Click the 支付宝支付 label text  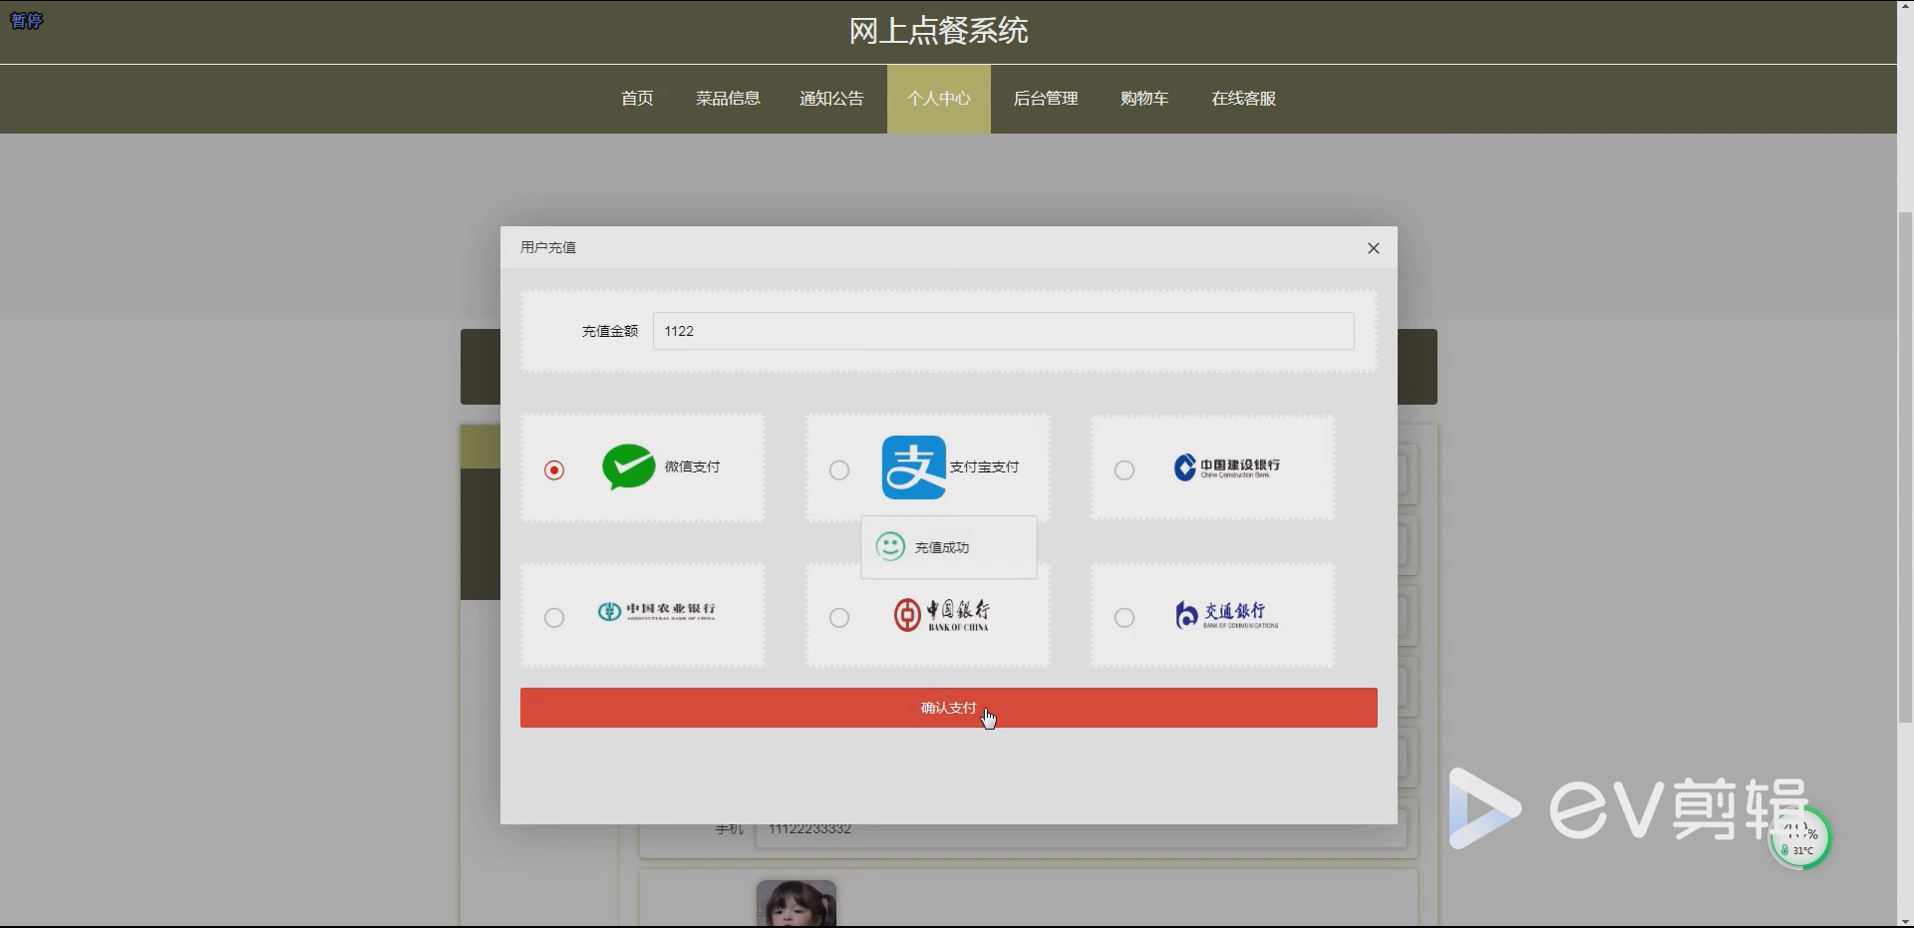984,467
